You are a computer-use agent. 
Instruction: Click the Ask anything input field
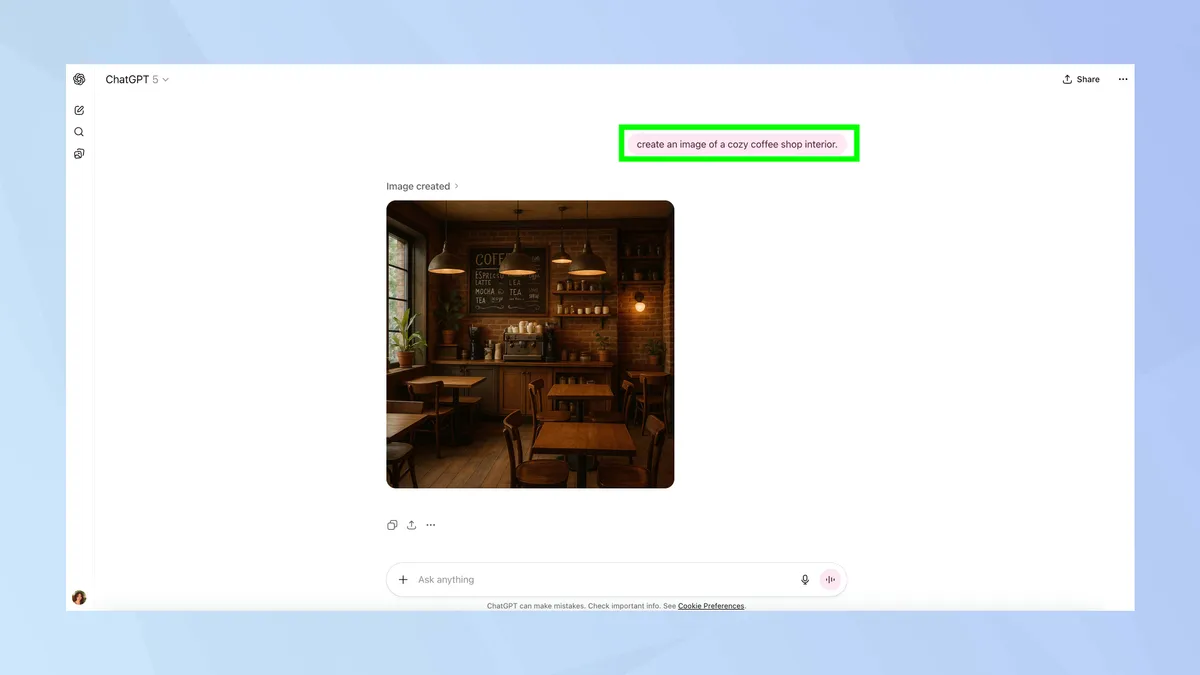pyautogui.click(x=600, y=579)
